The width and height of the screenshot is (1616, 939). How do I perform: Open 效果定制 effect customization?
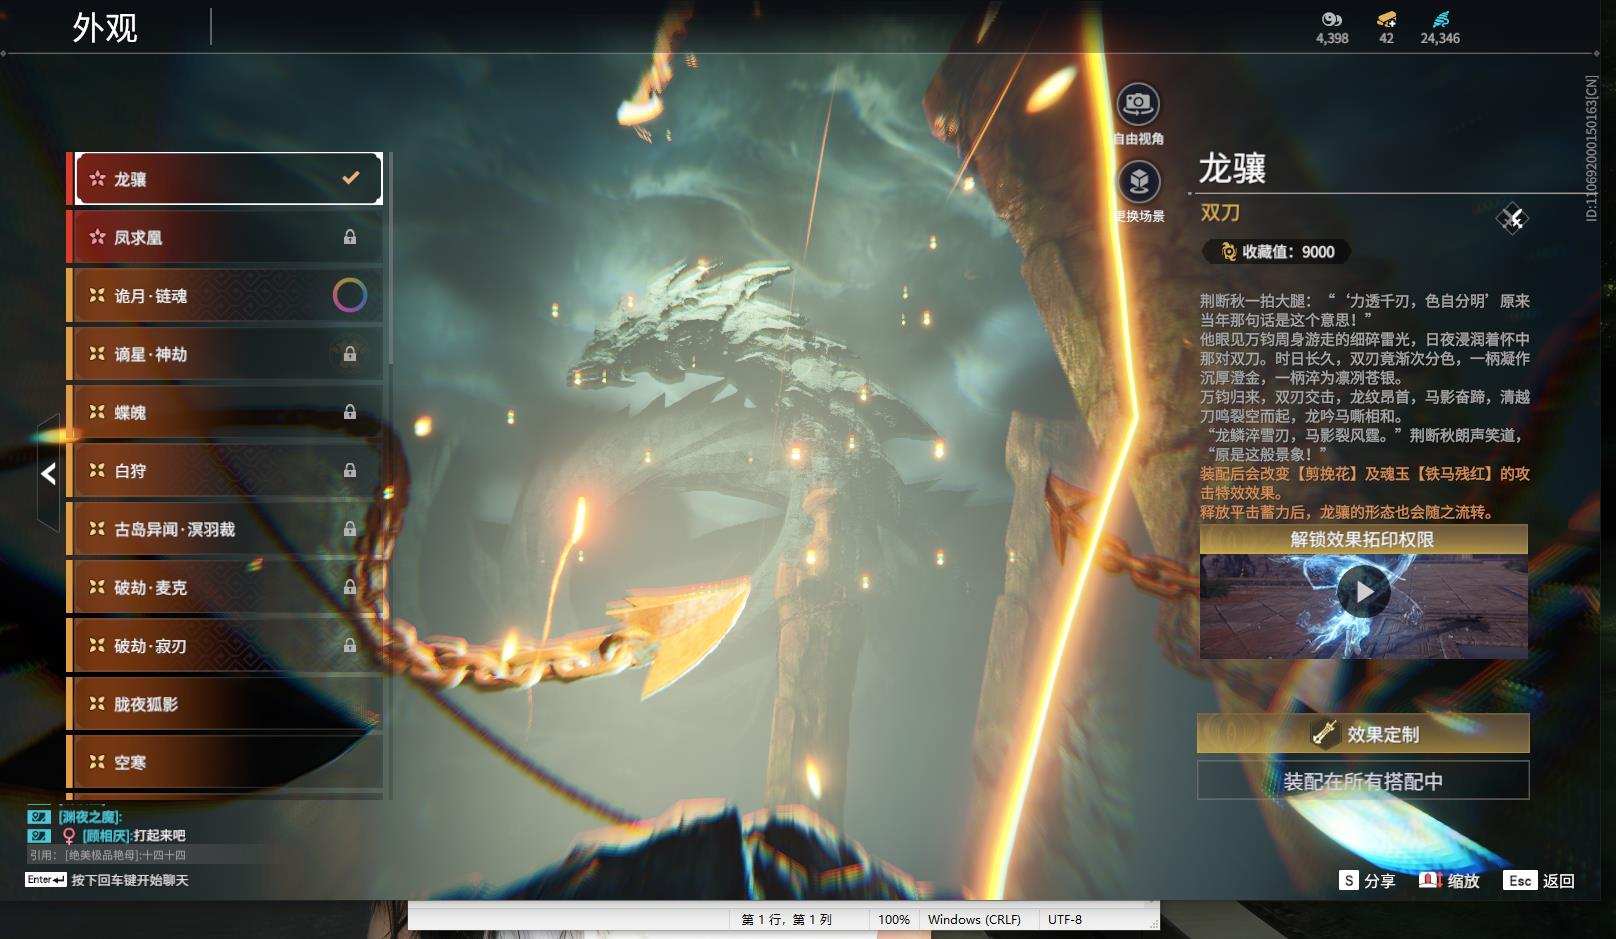point(1363,733)
